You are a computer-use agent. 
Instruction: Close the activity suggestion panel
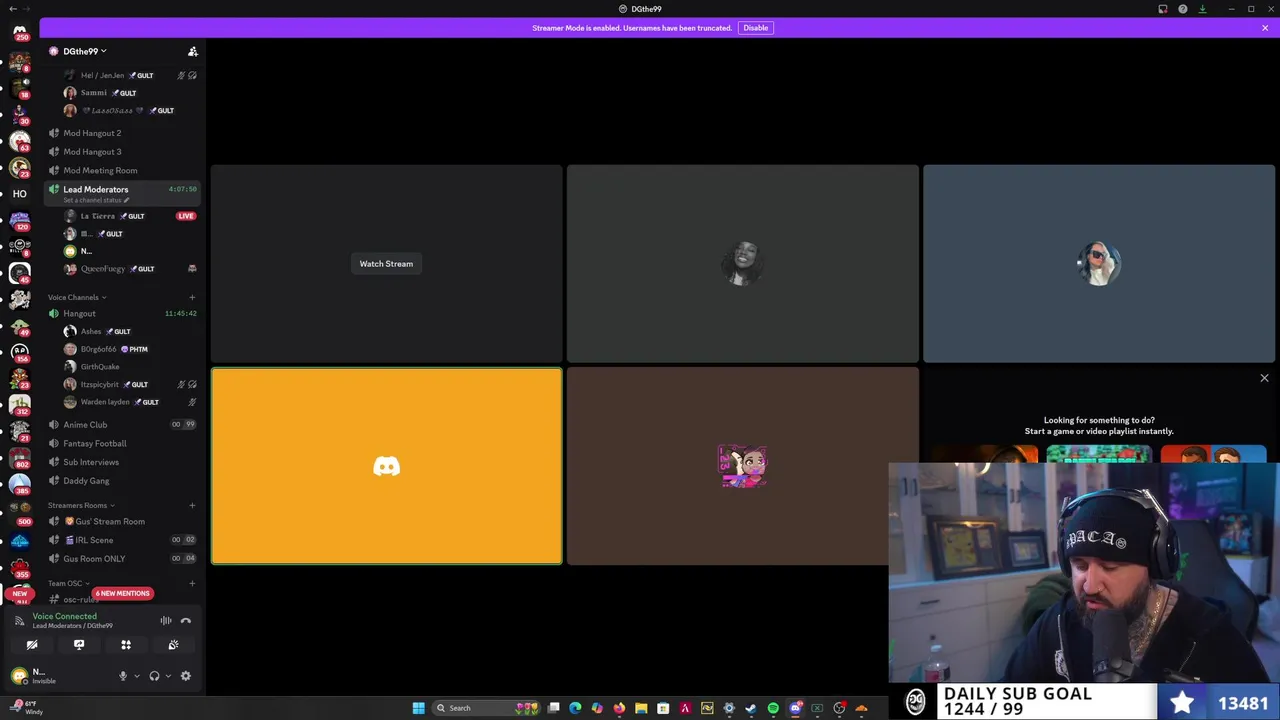pos(1264,378)
